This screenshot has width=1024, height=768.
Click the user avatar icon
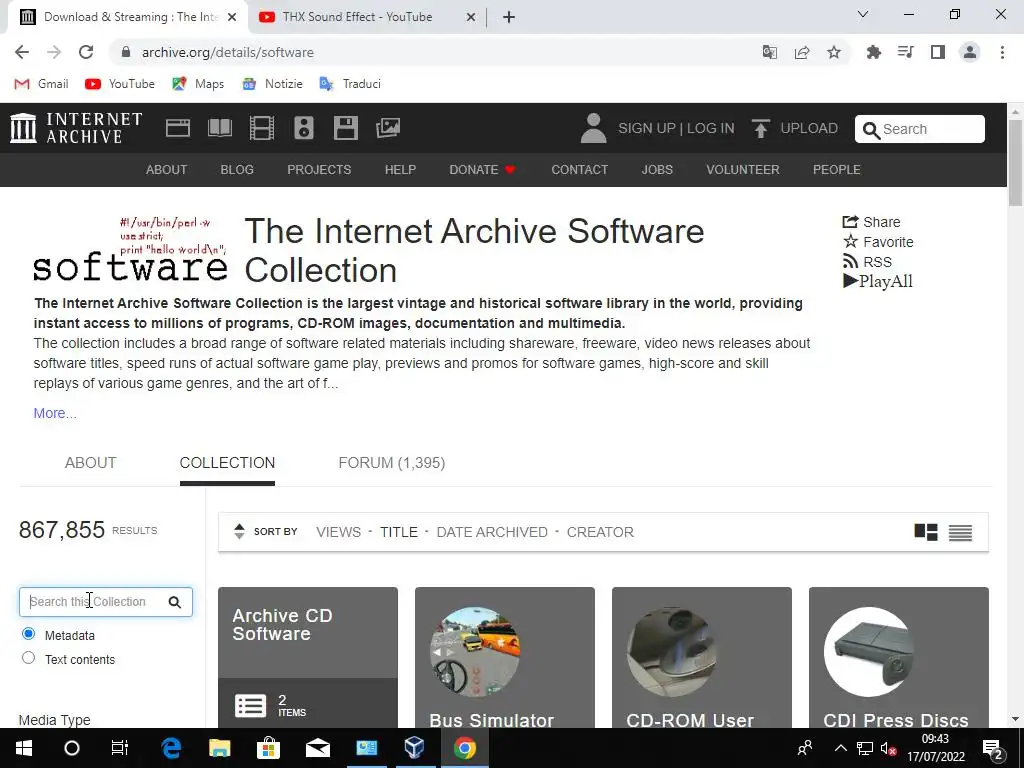(594, 128)
